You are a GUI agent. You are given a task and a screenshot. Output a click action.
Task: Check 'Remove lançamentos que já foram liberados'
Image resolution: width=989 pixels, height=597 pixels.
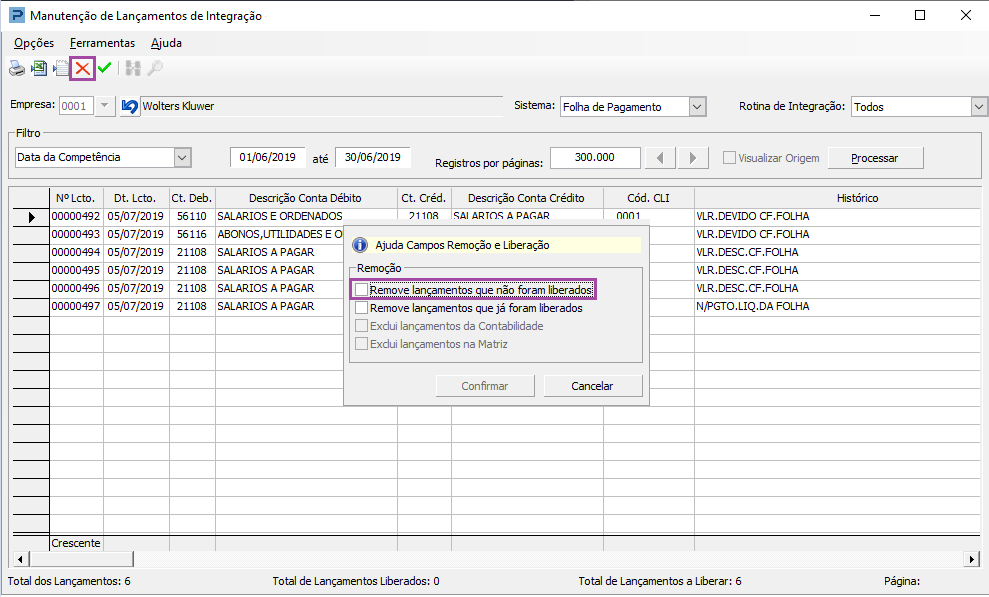pyautogui.click(x=362, y=308)
